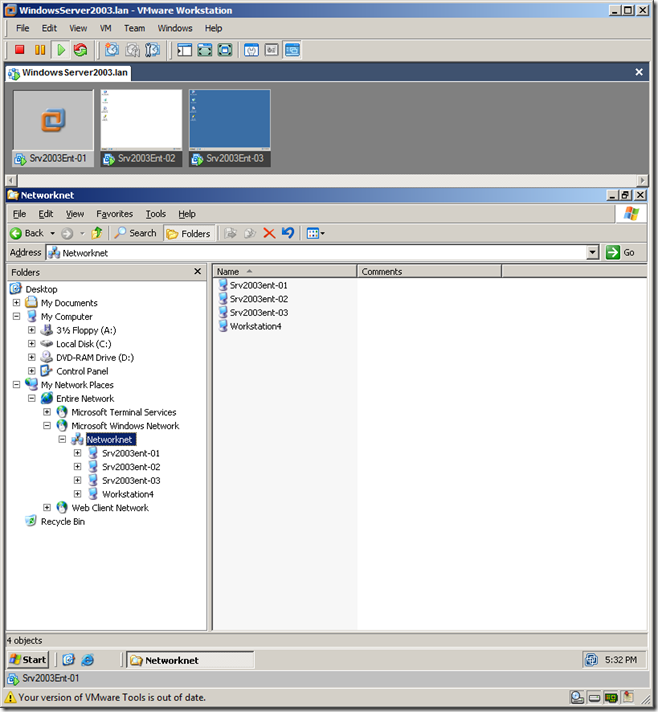Open the Back button history dropdown arrow
Viewport: 658px width, 712px height.
click(52, 233)
